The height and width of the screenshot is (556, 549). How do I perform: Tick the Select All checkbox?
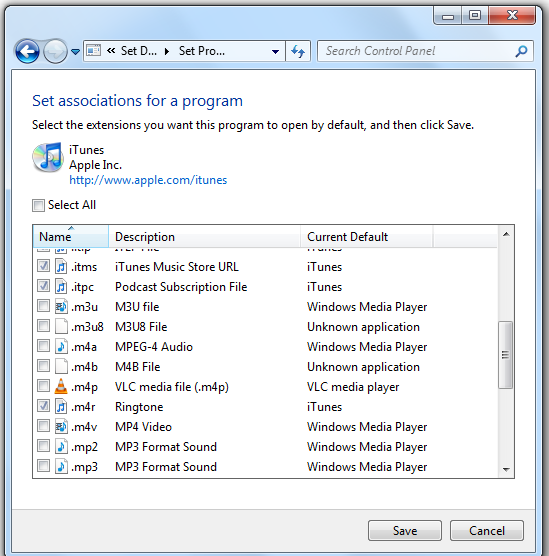pyautogui.click(x=38, y=205)
